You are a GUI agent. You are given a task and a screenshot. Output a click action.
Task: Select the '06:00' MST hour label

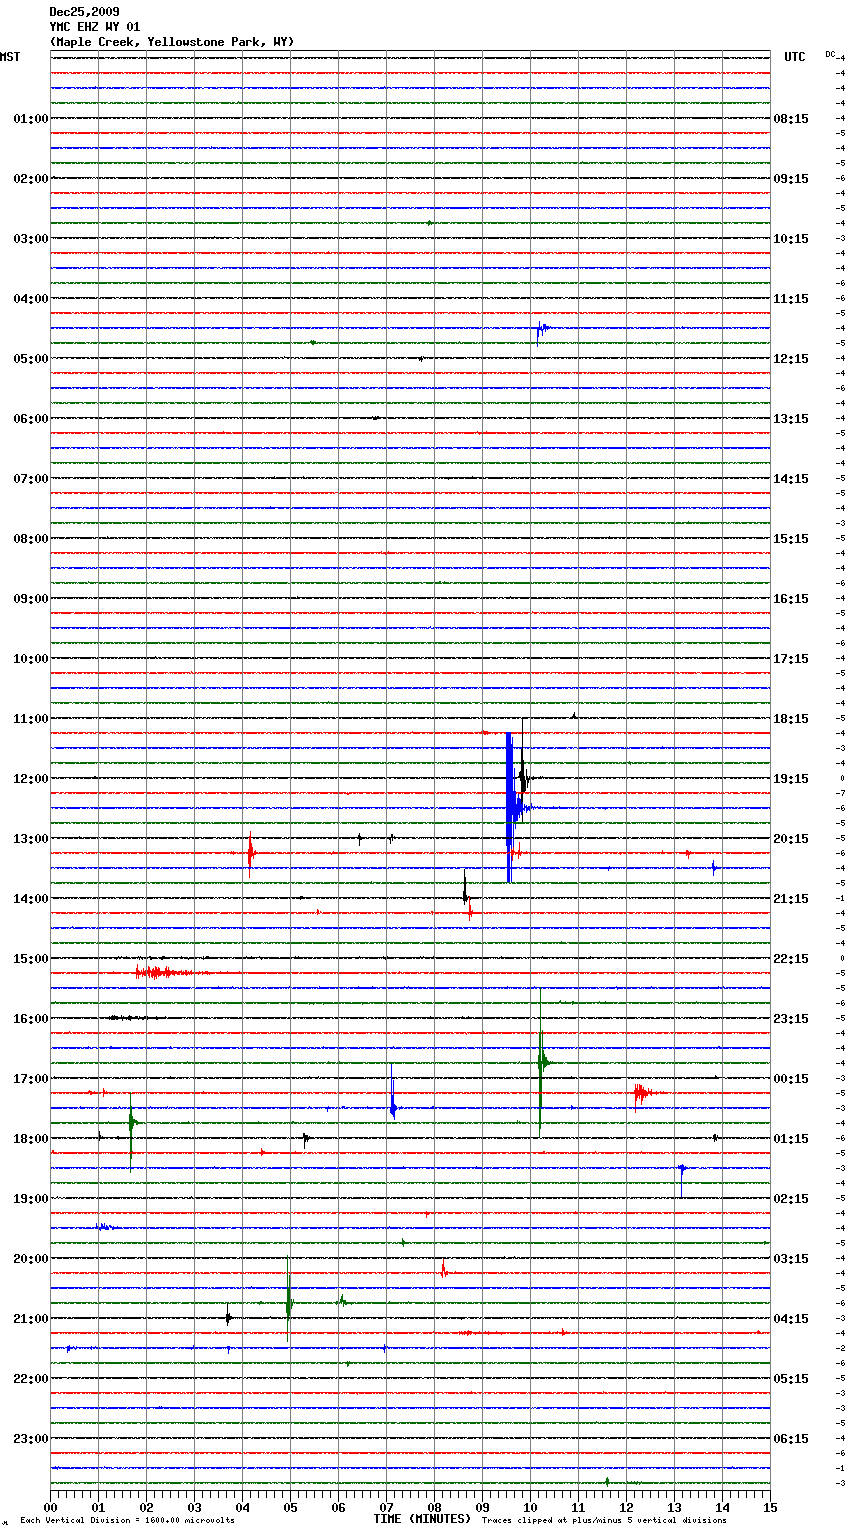coord(31,419)
